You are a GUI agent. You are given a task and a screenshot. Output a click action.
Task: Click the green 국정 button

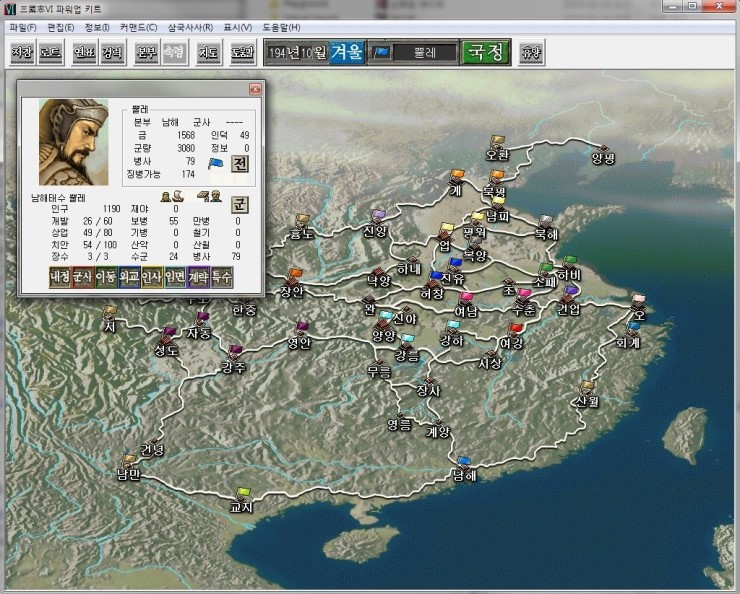(x=486, y=52)
